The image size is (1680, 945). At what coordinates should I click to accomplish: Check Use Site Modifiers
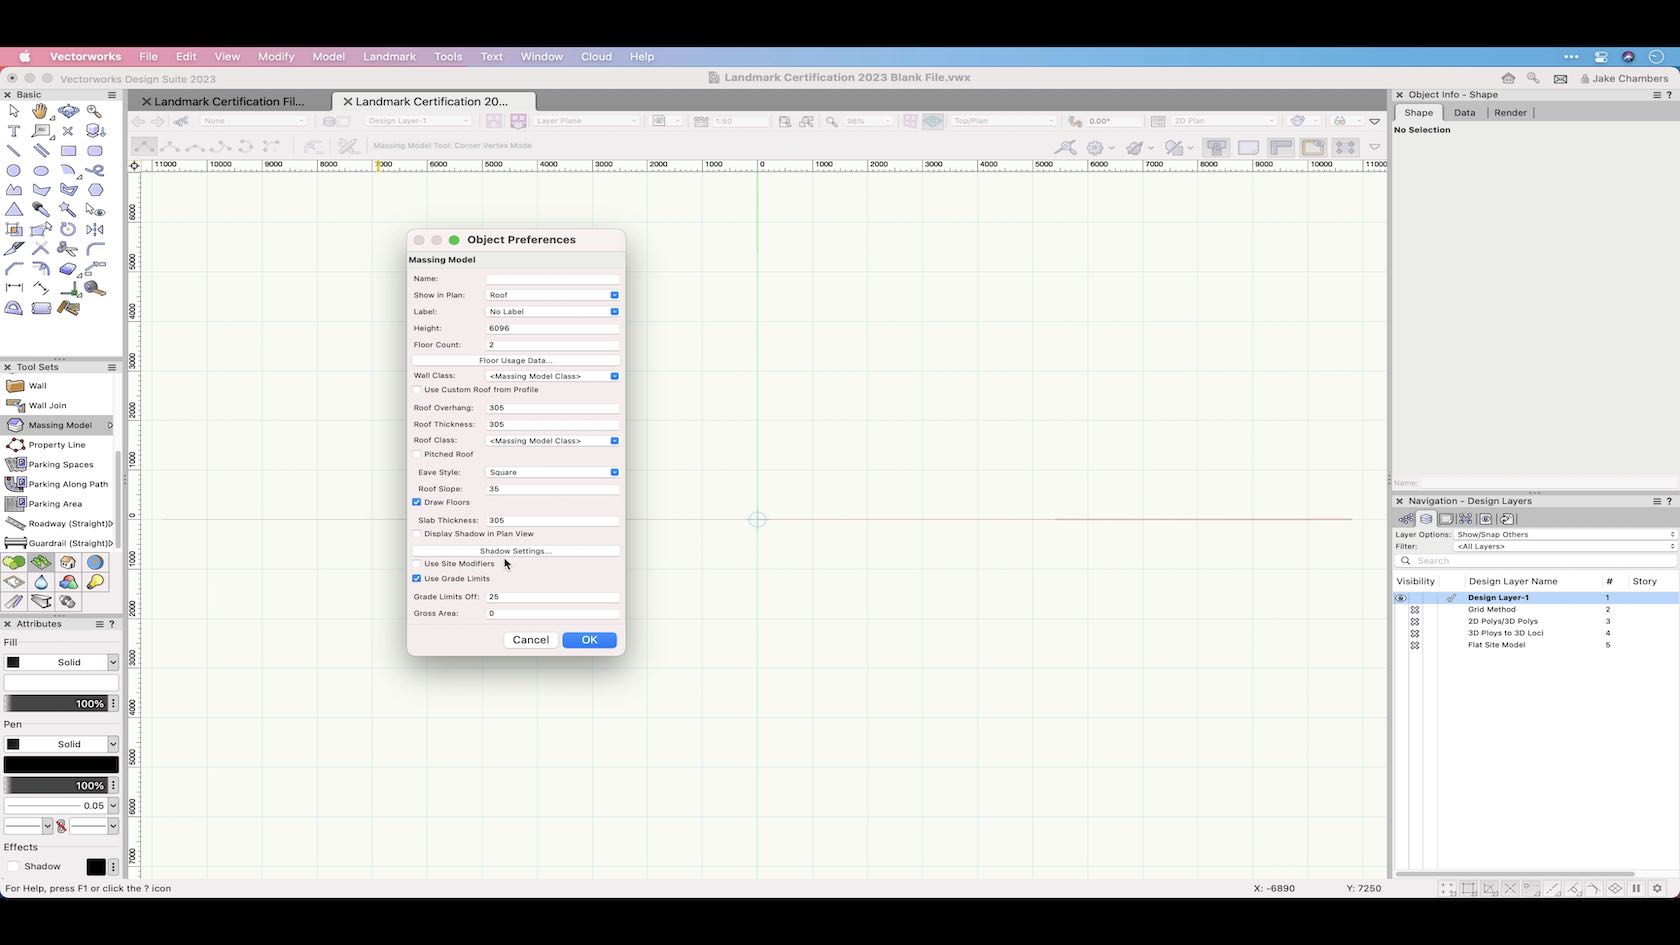417,563
